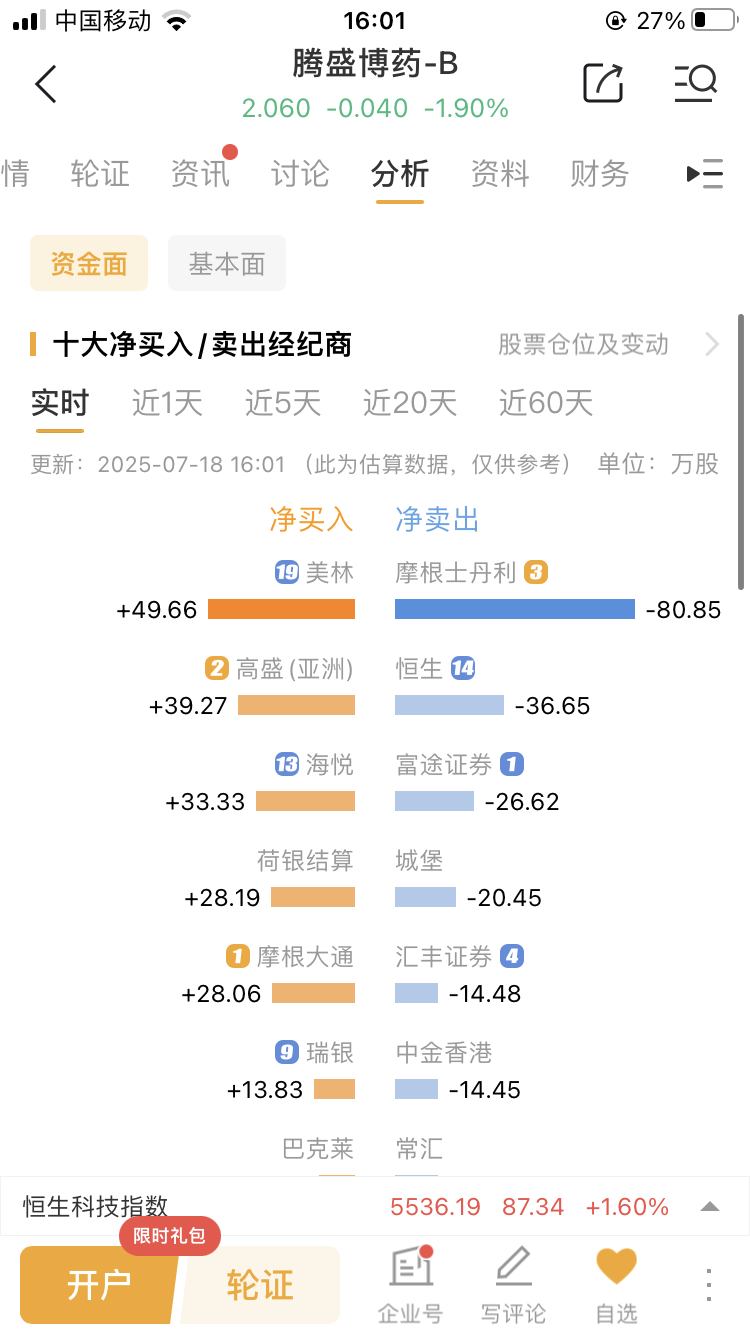Open the search list icon
Image resolution: width=750 pixels, height=1334 pixels.
(x=695, y=83)
